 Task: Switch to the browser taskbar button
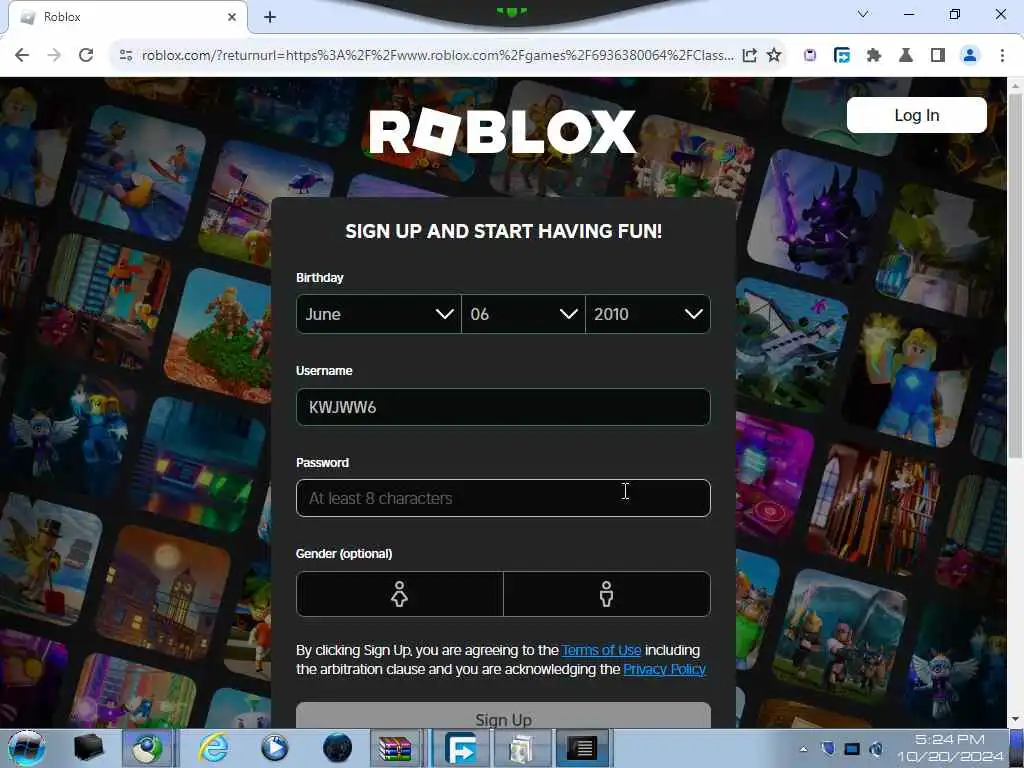click(148, 748)
